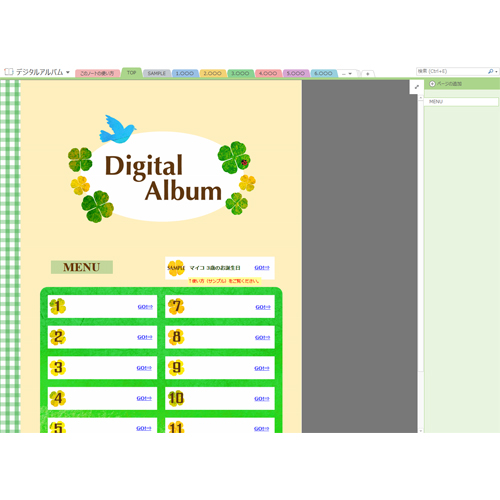Viewport: 500px width, 500px height.
Task: Expand the hidden section tabs overflow dropdown
Action: pyautogui.click(x=347, y=73)
